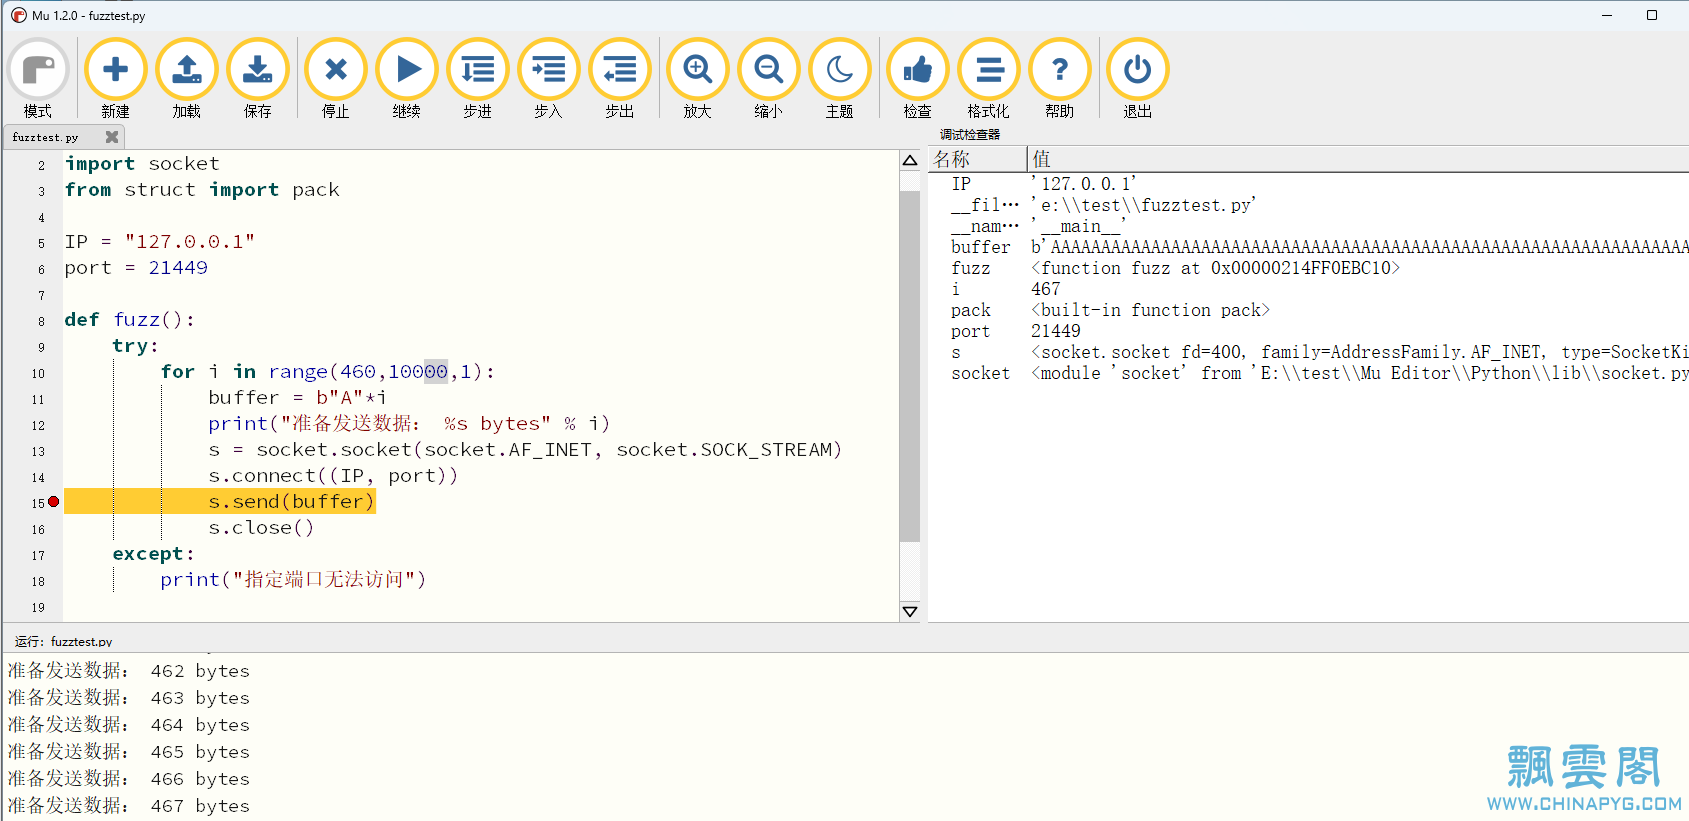The width and height of the screenshot is (1689, 821).
Task: Select the __nam… variable row
Action: point(1308,226)
